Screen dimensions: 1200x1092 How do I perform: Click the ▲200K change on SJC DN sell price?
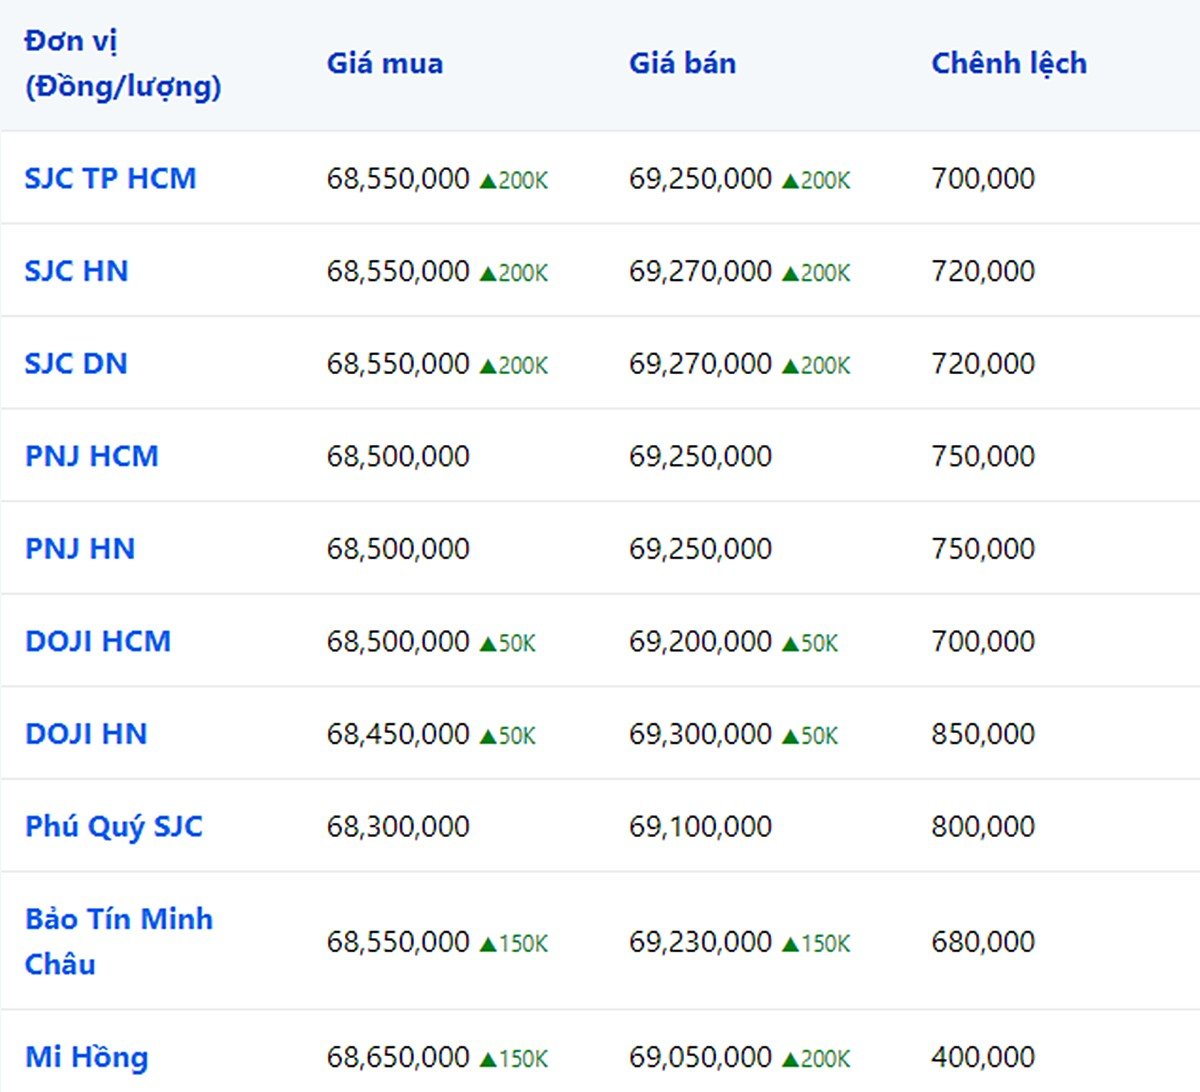pyautogui.click(x=816, y=366)
